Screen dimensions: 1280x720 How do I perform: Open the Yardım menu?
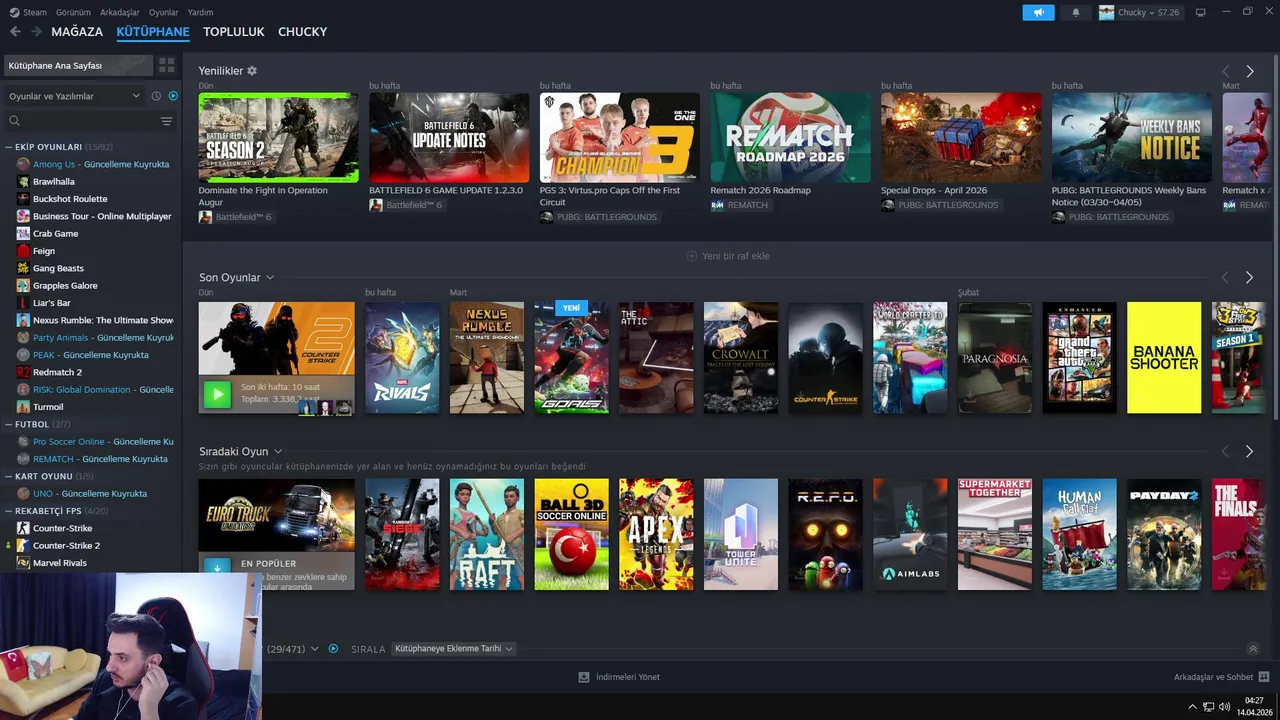(x=200, y=12)
